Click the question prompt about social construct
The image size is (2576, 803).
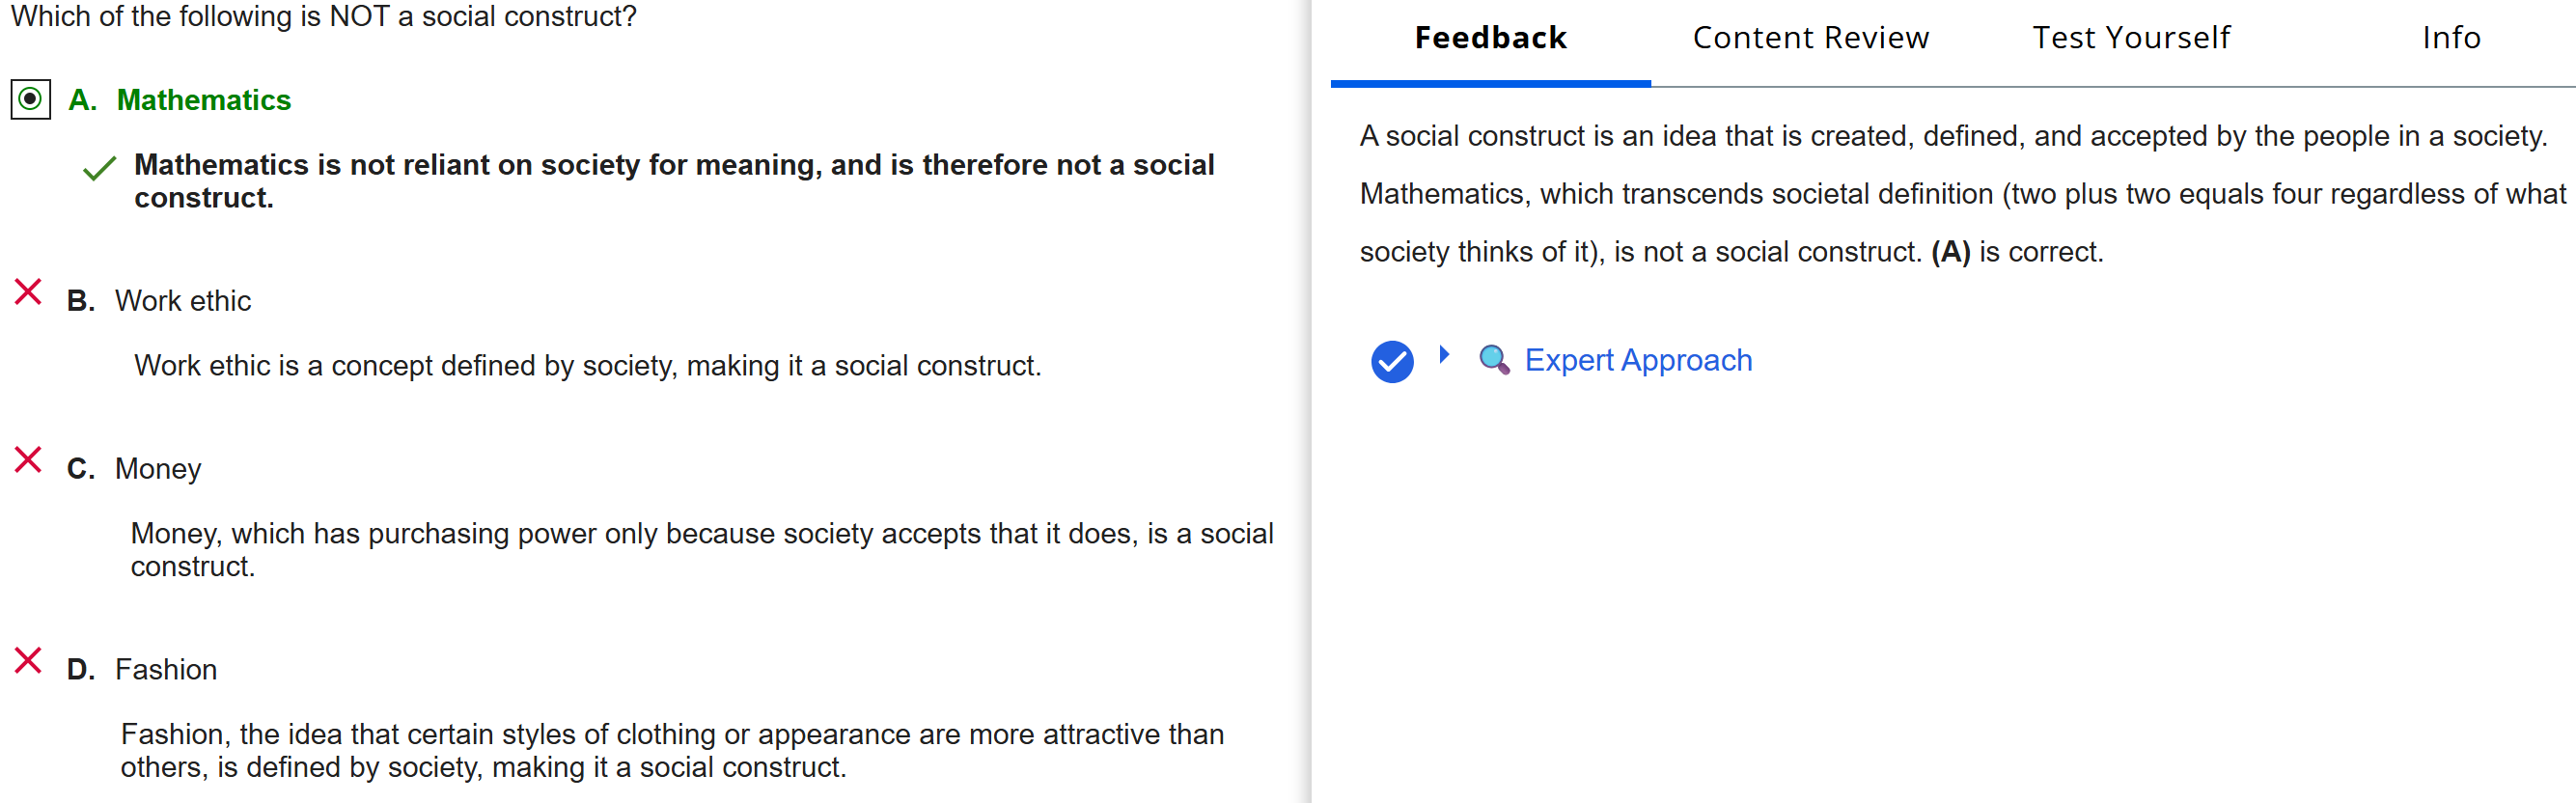pos(323,16)
